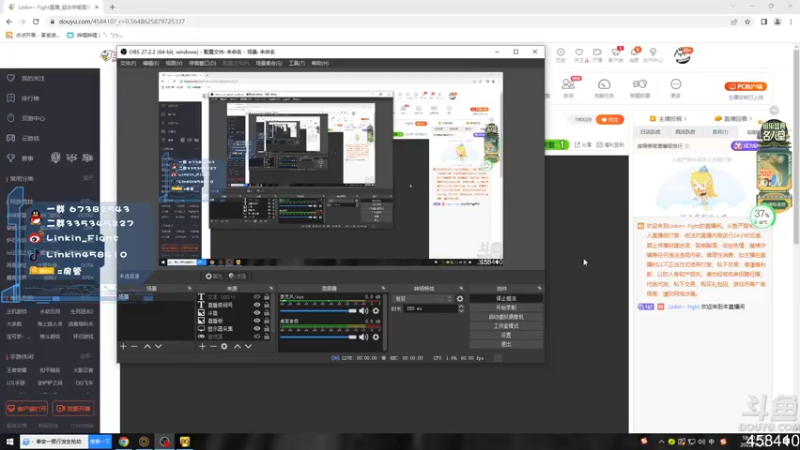
Task: Toggle visibility of 斗鱼 image source
Action: 257,313
